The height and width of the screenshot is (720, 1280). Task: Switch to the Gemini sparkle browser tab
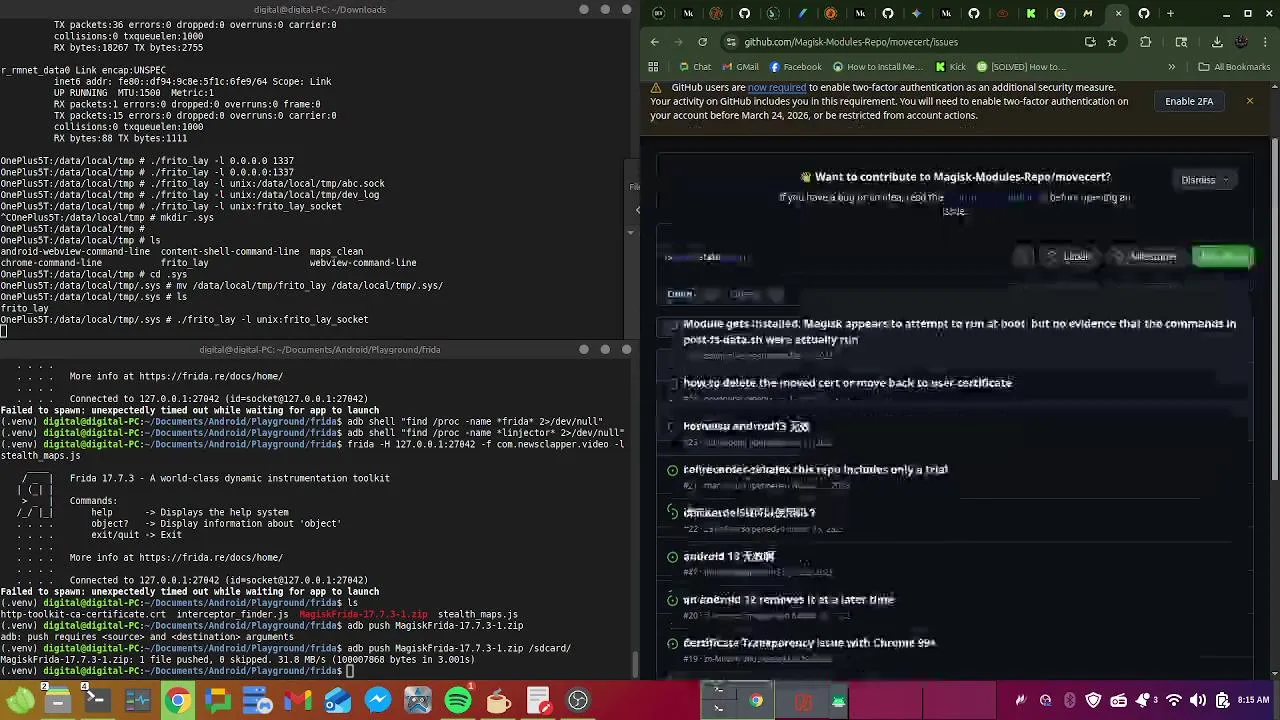coord(916,14)
